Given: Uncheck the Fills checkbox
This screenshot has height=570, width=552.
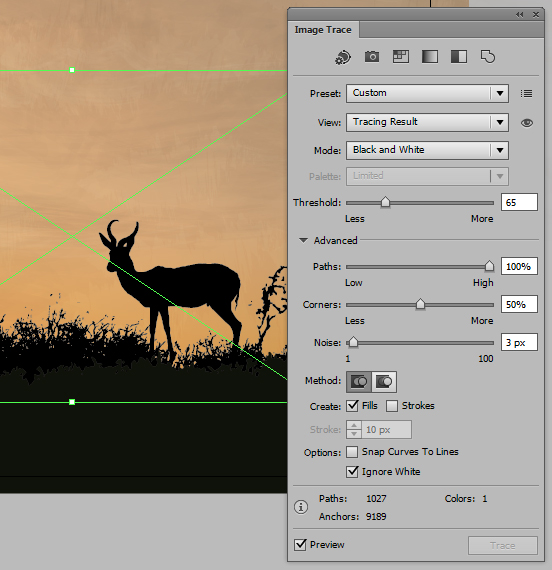Looking at the screenshot, I should click(x=352, y=406).
